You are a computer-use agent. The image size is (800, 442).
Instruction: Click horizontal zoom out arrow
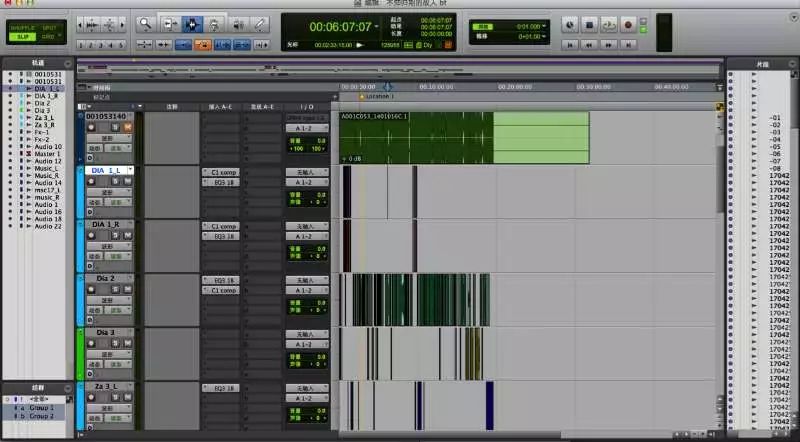(80, 24)
